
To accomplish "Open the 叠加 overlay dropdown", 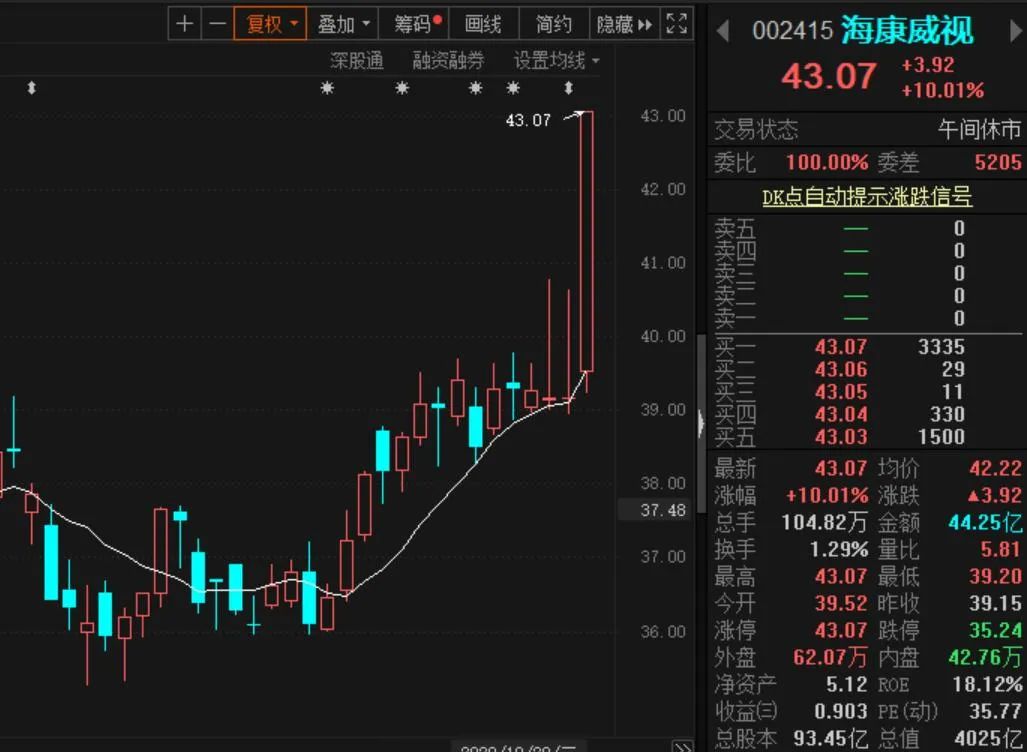I will (343, 24).
